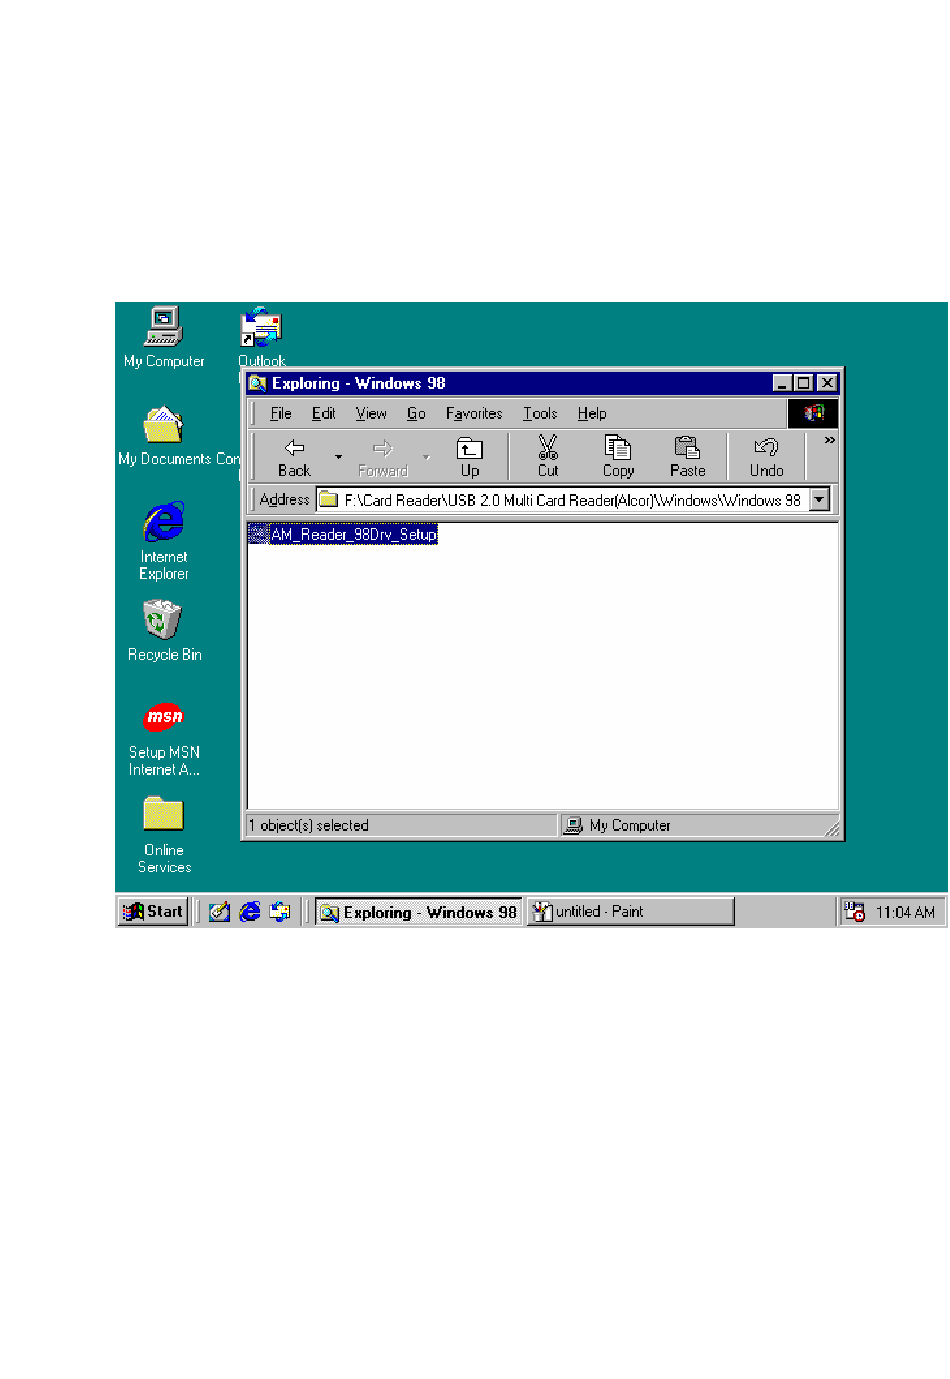Open the Start menu
This screenshot has width=950, height=1379.
coord(153,912)
